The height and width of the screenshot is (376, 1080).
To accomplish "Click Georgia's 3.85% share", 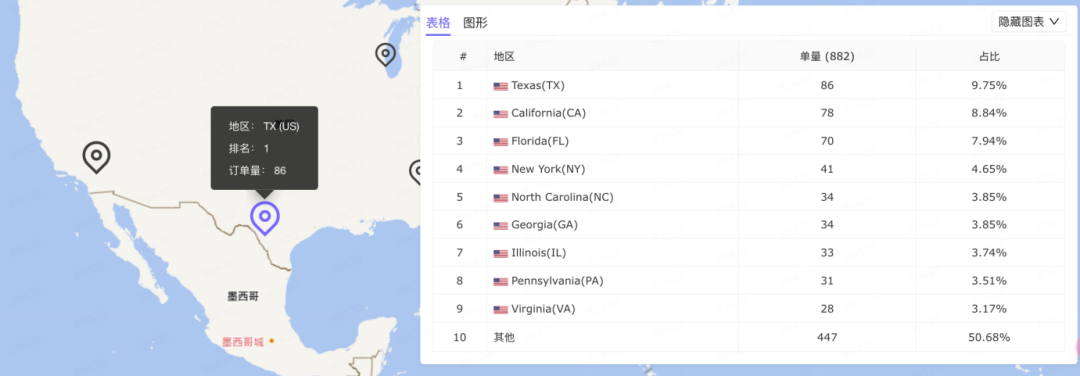I will click(989, 225).
